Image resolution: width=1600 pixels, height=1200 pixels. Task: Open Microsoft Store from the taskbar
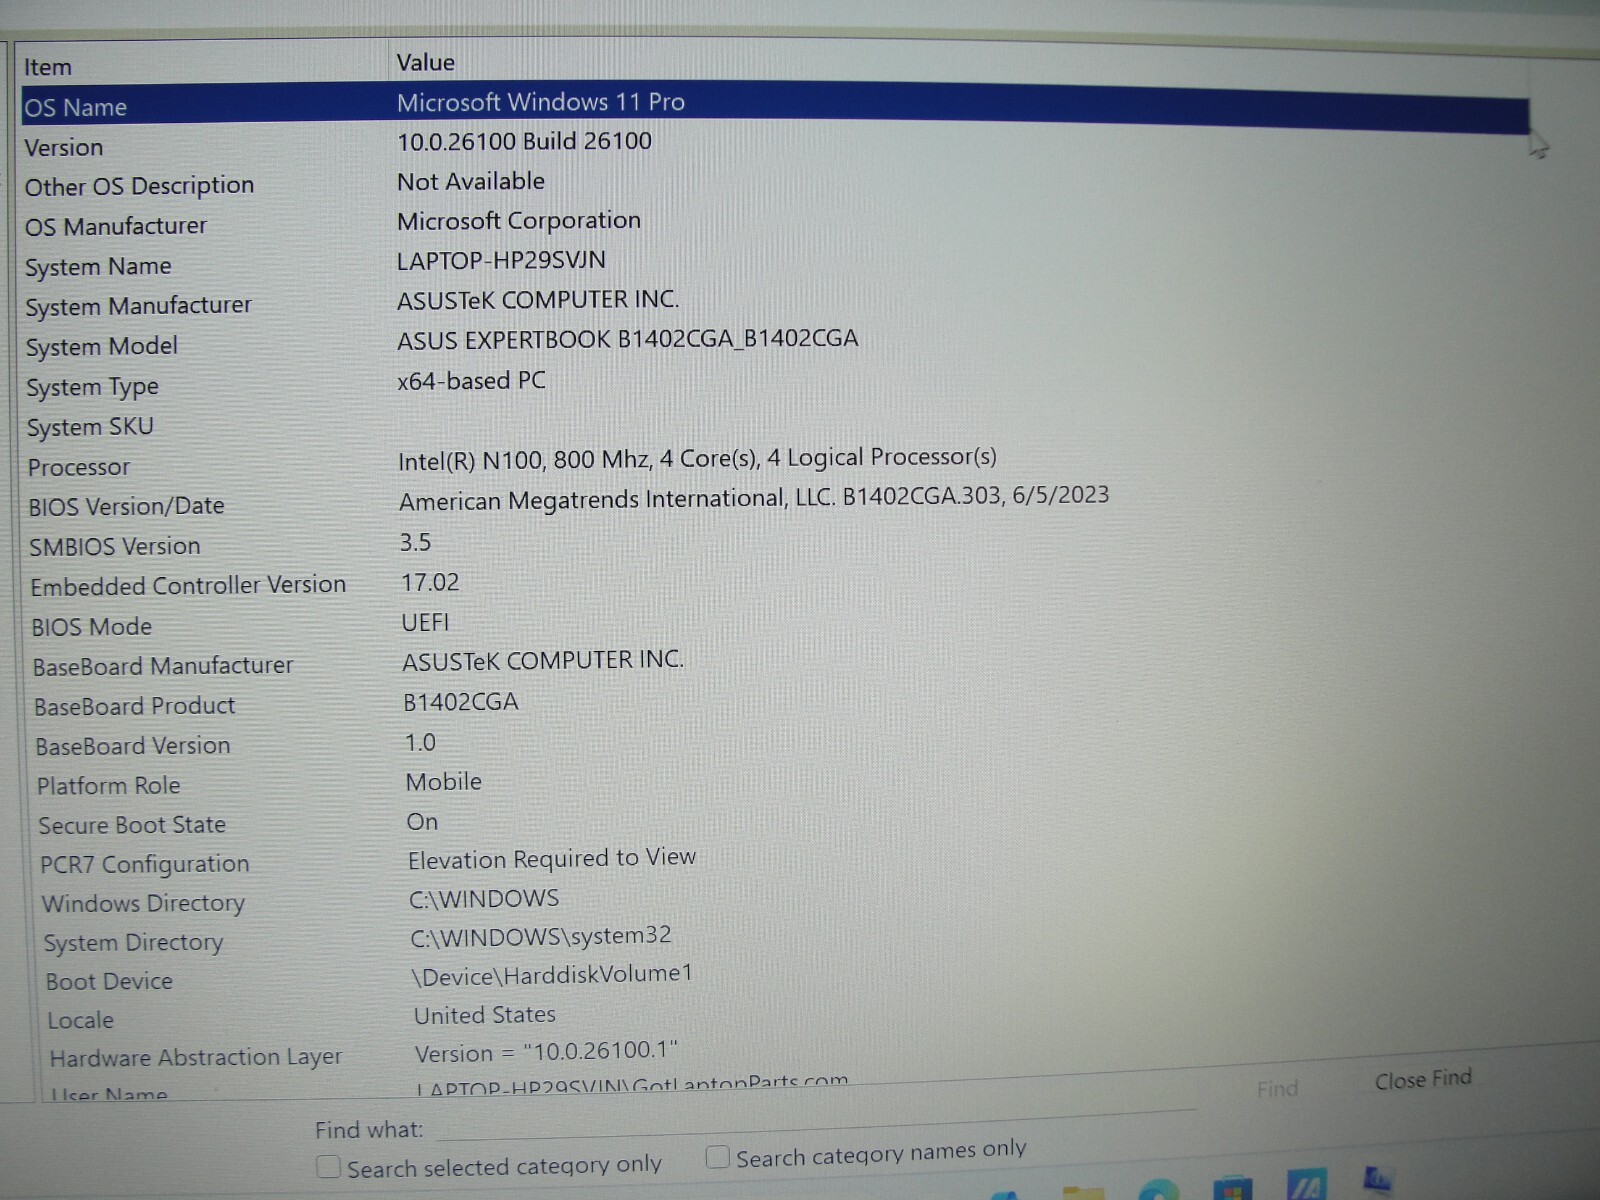pos(1232,1189)
